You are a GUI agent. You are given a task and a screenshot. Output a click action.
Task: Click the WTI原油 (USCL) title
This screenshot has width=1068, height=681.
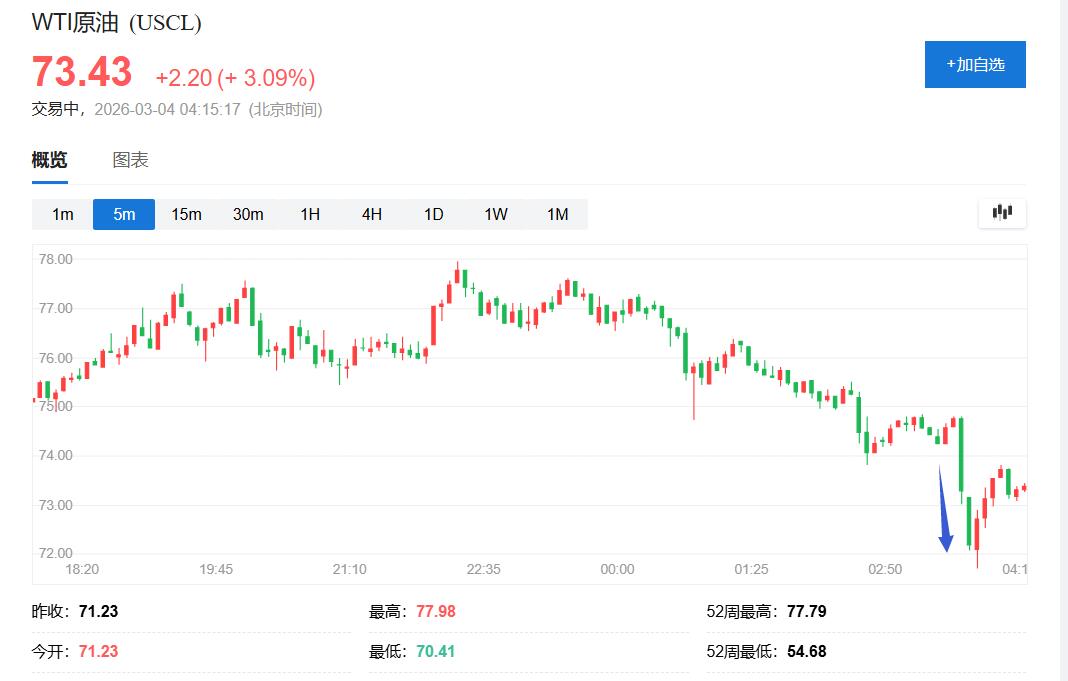click(116, 22)
